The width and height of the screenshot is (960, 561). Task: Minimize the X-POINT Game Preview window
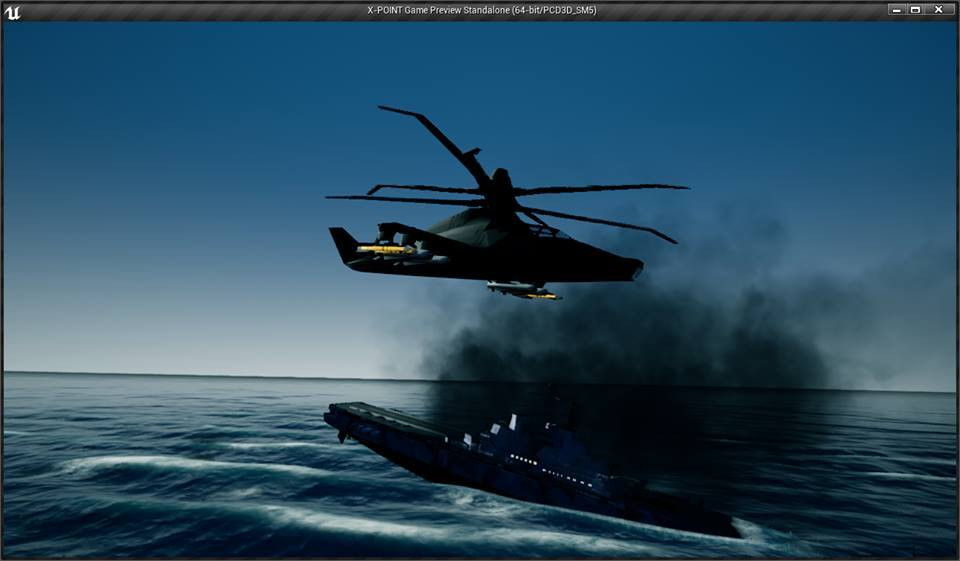pos(896,10)
